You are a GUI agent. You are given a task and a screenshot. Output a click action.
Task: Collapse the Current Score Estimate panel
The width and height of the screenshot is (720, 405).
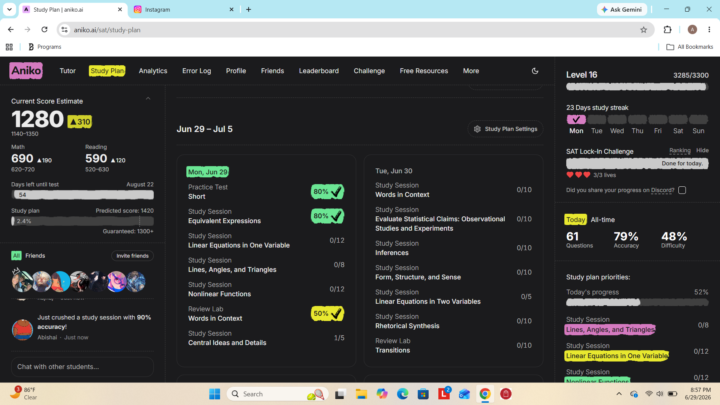(148, 99)
